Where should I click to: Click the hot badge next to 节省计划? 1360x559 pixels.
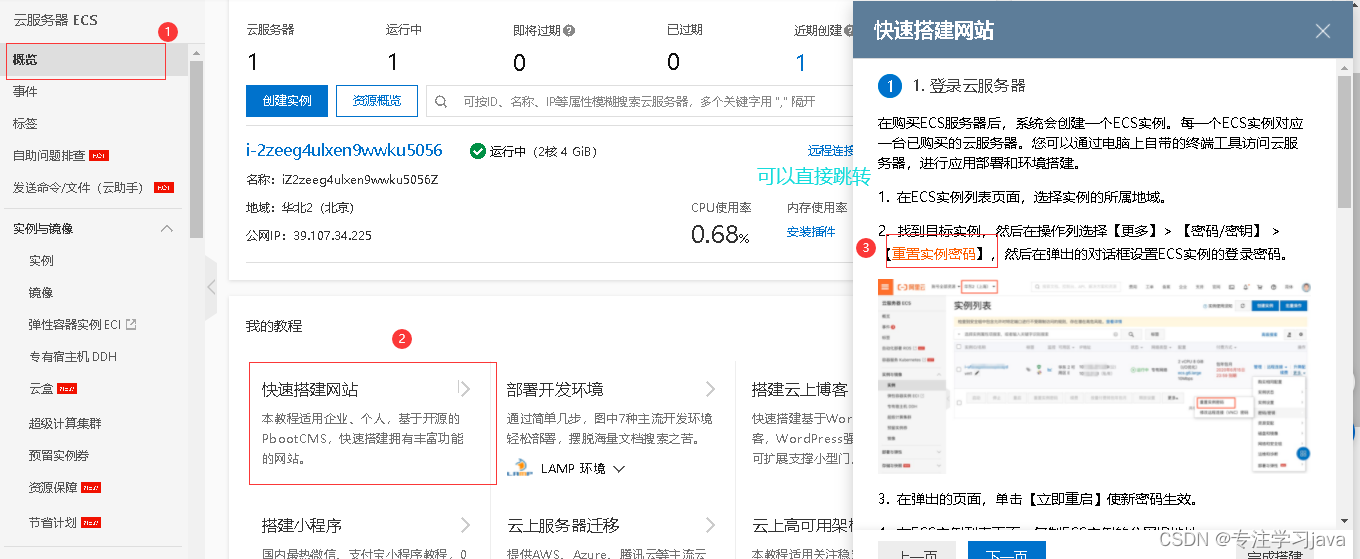91,522
